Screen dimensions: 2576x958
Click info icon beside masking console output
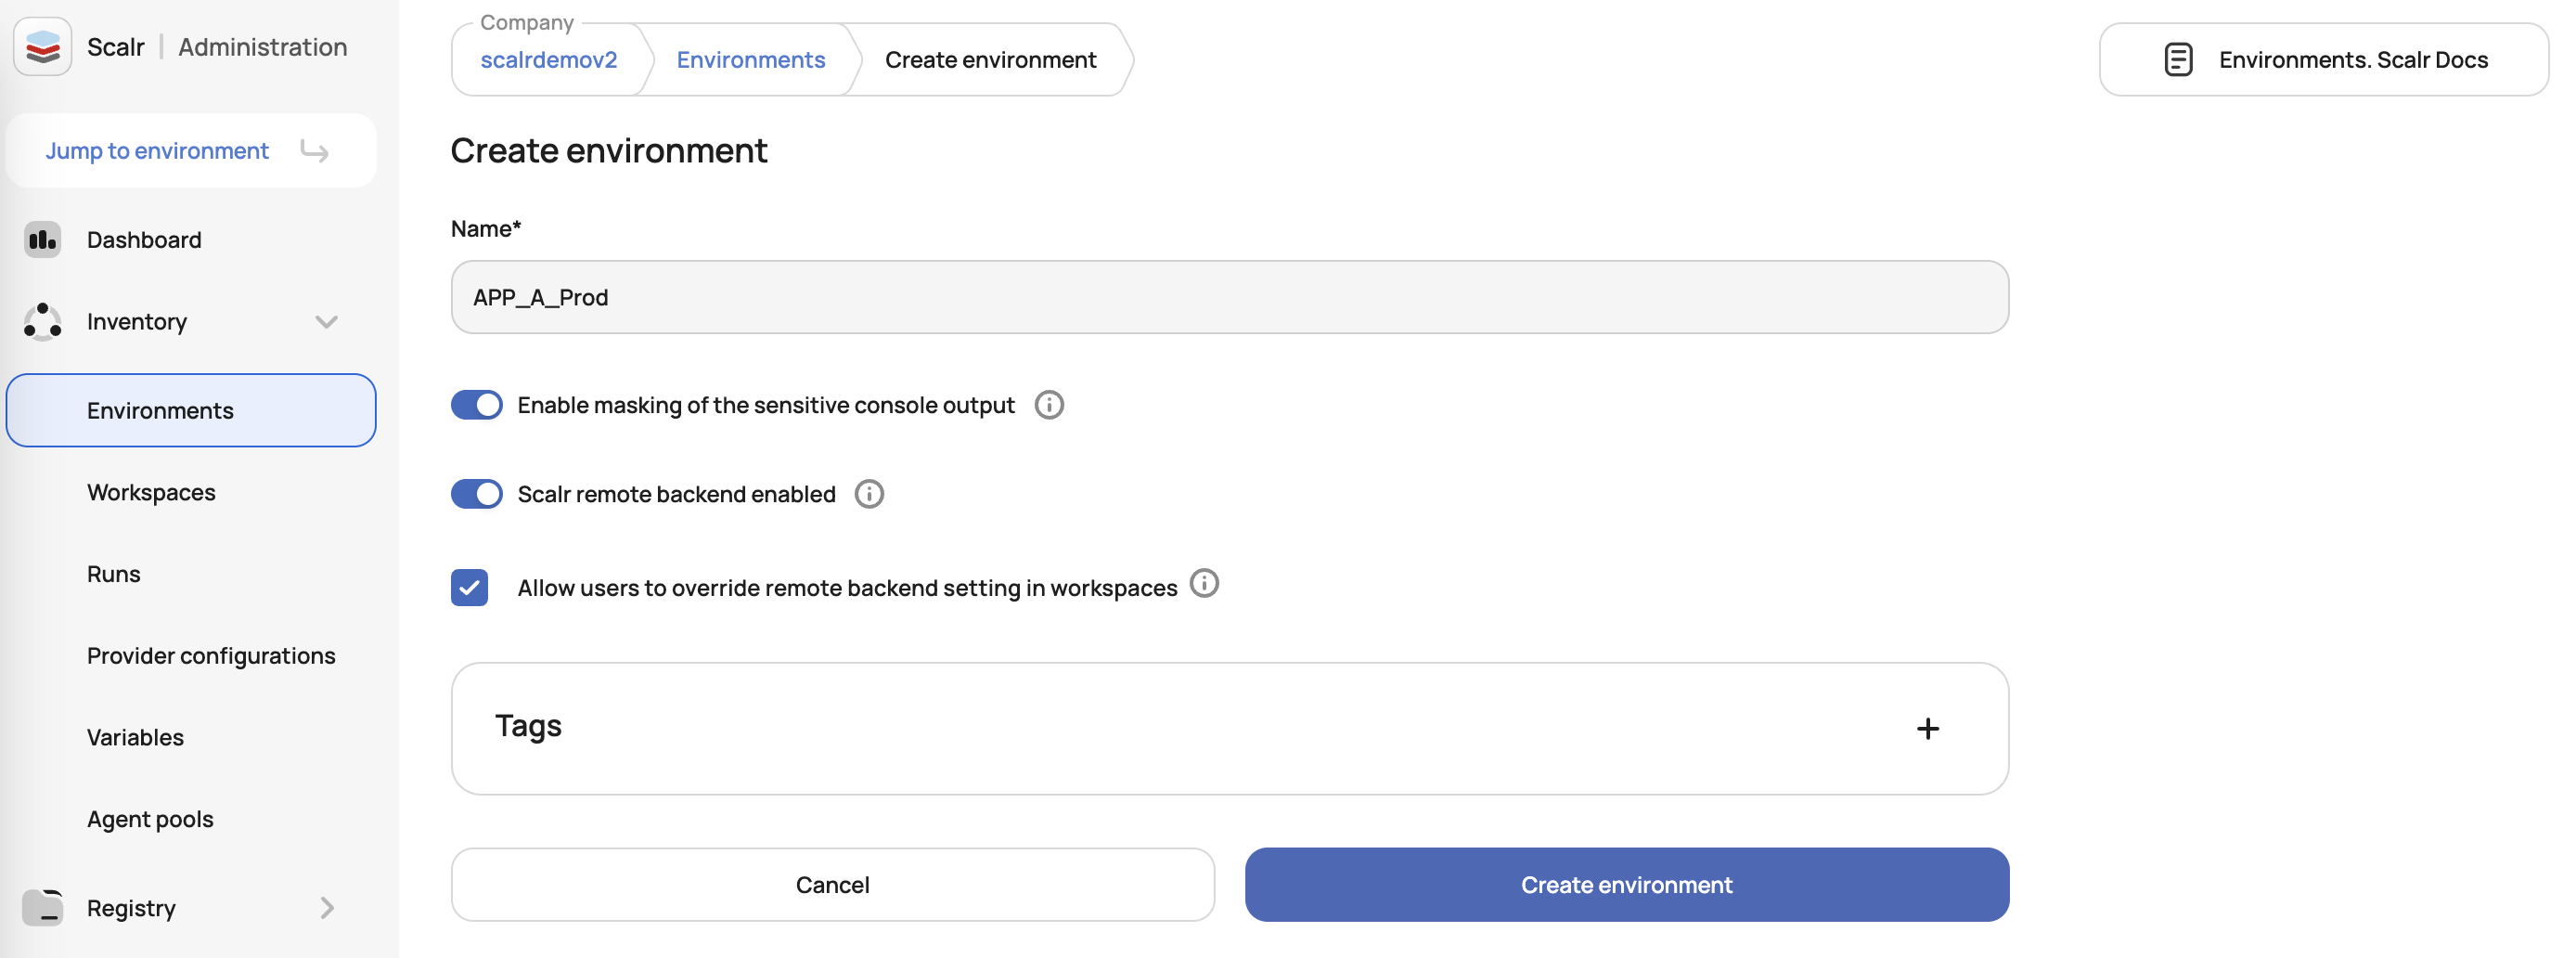1049,405
